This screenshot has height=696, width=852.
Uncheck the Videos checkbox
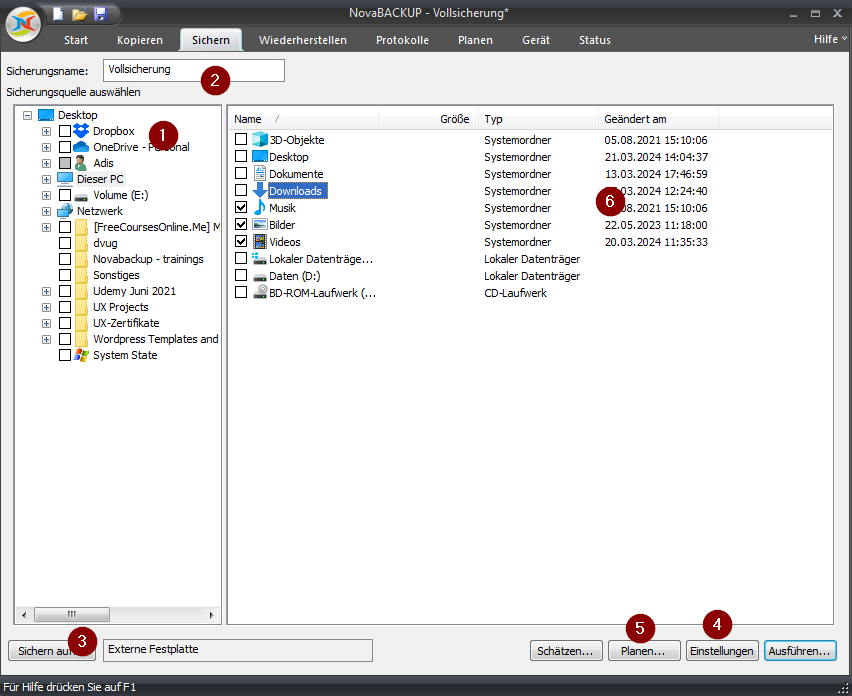tap(241, 241)
